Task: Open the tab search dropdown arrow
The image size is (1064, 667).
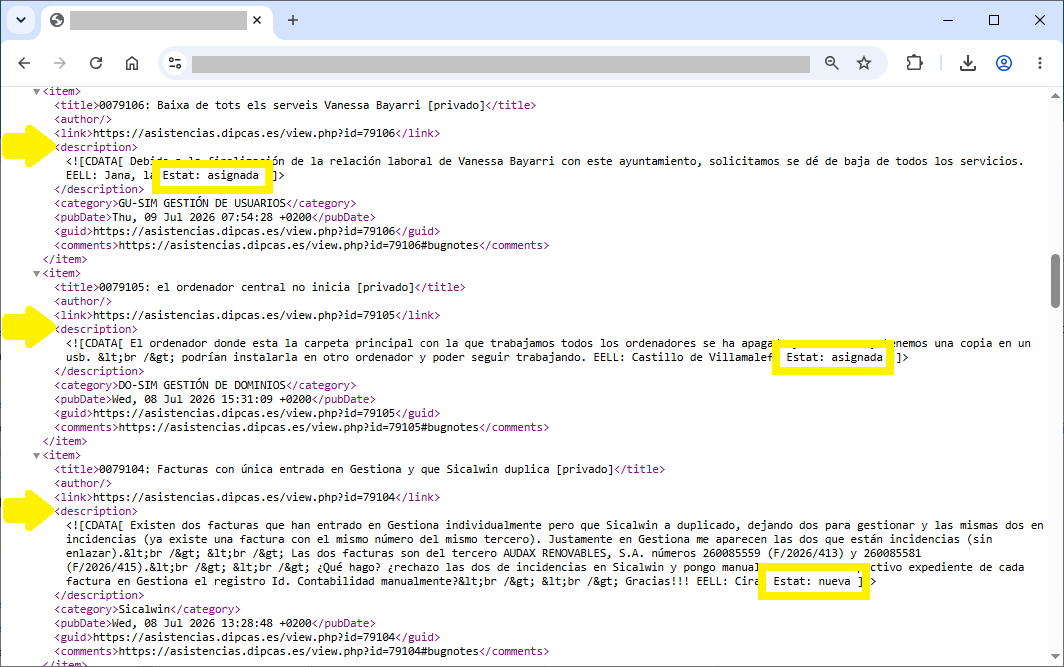Action: (x=21, y=20)
